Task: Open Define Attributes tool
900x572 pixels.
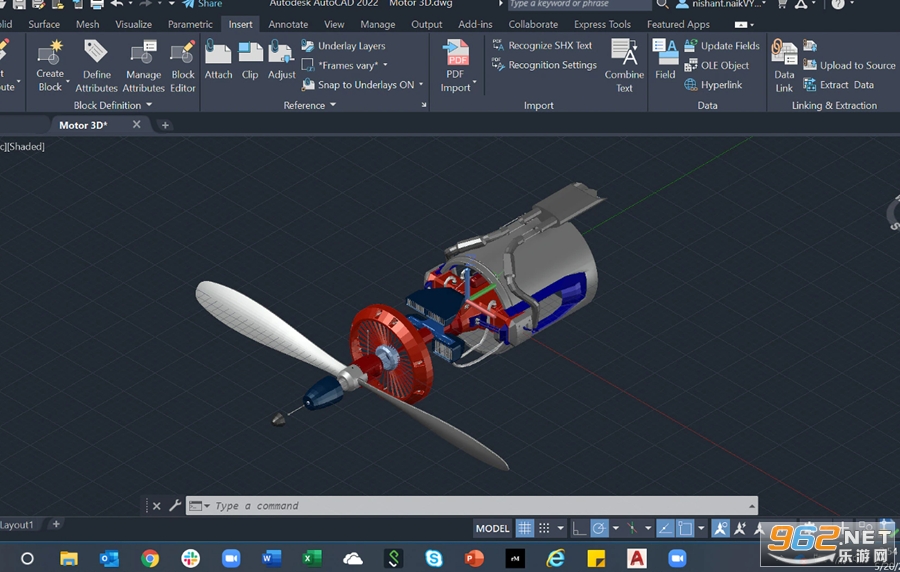Action: (96, 66)
